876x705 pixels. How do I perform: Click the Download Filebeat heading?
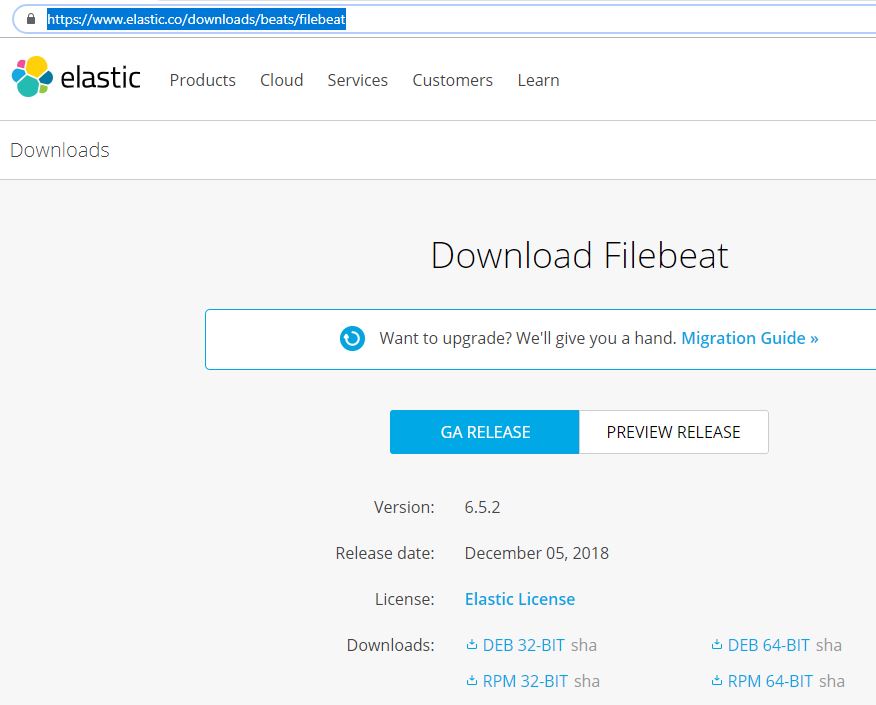click(579, 256)
